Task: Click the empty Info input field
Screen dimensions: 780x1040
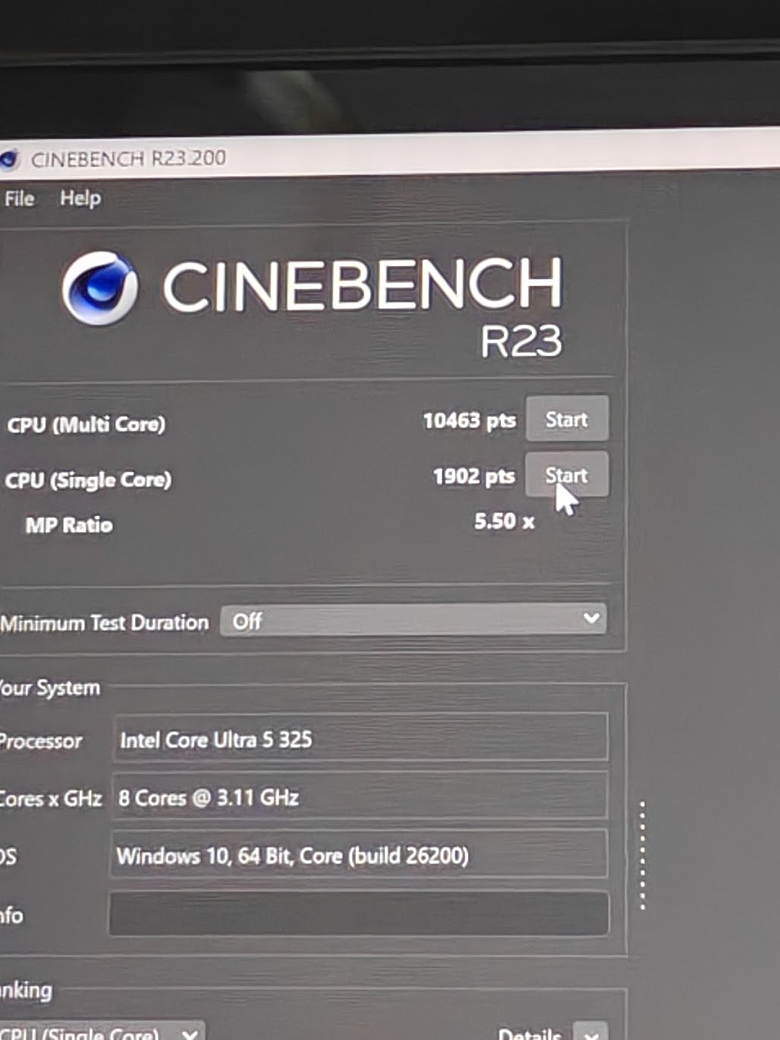Action: pos(359,914)
